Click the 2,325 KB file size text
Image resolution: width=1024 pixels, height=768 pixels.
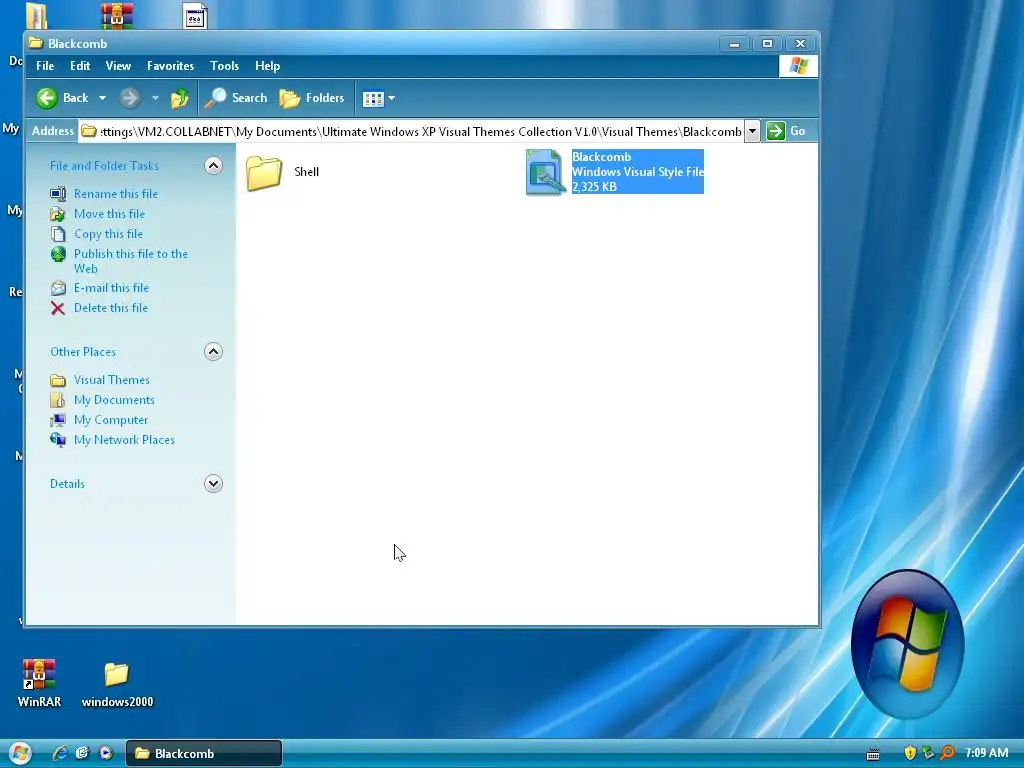[594, 187]
